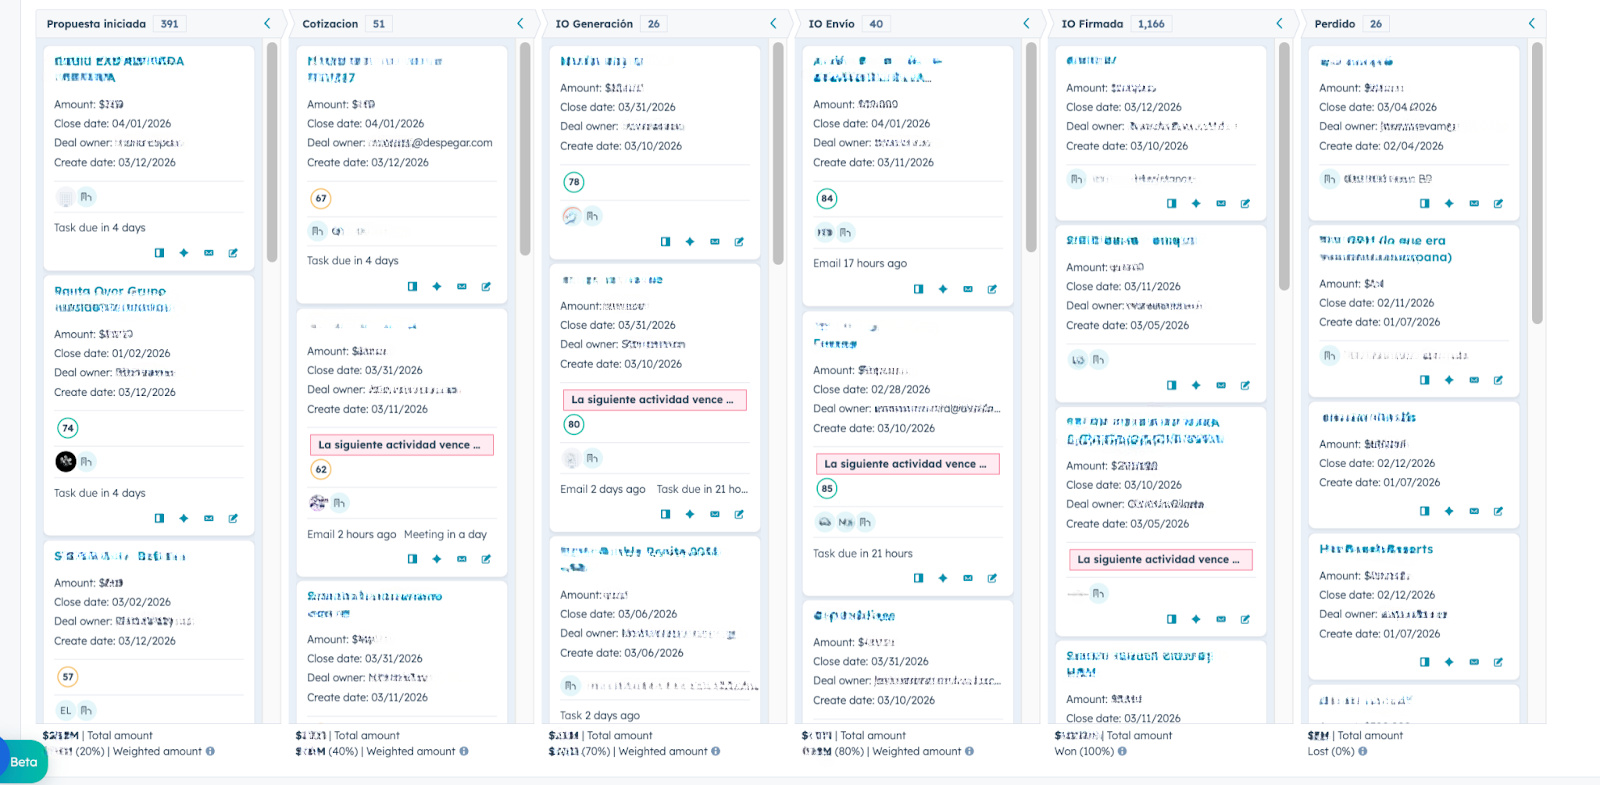Click 'La siguiente actividad vence' tag in Cotizacion
This screenshot has height=785, width=1600.
point(401,445)
